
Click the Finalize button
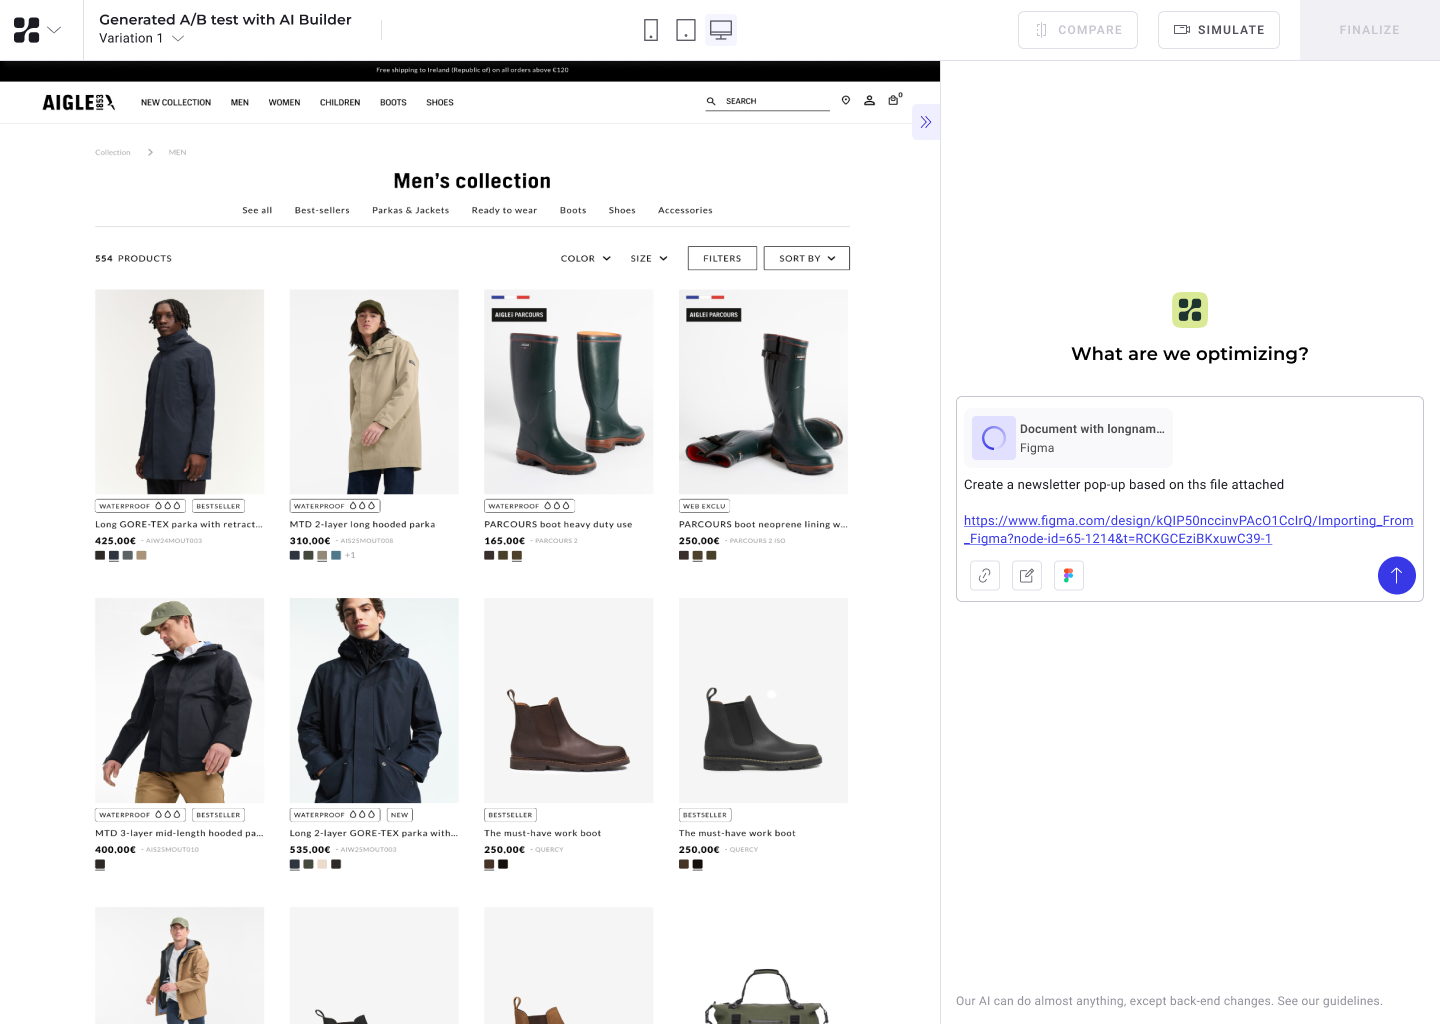(x=1370, y=30)
